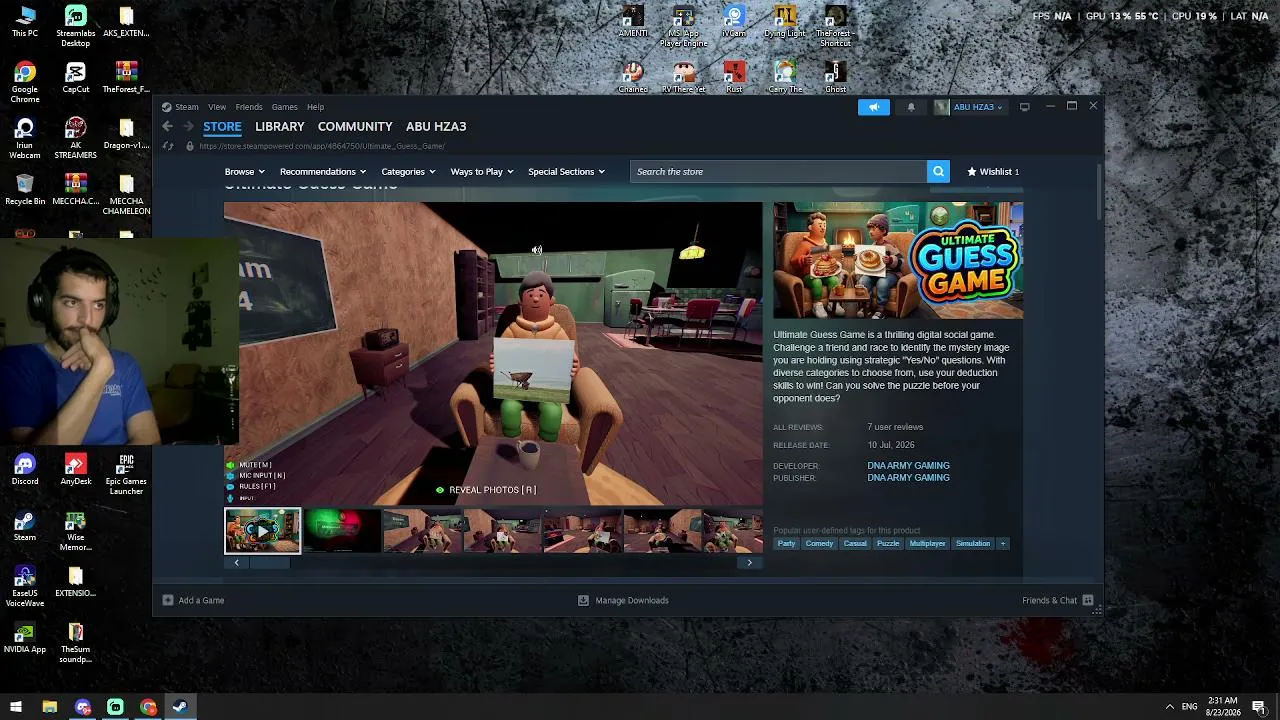Open the Friends menu
The width and height of the screenshot is (1280, 720).
(249, 107)
